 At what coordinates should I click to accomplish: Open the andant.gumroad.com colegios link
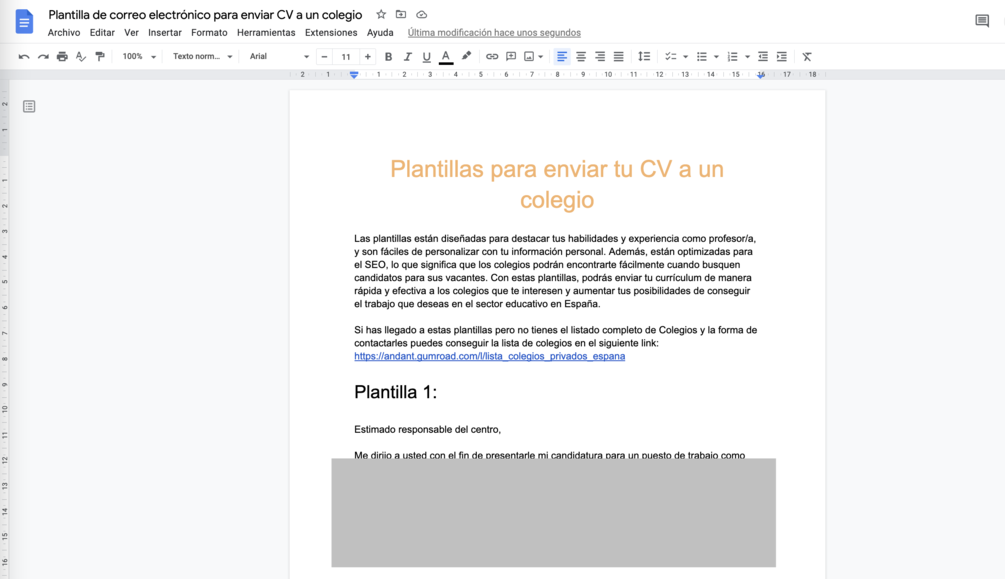click(490, 356)
